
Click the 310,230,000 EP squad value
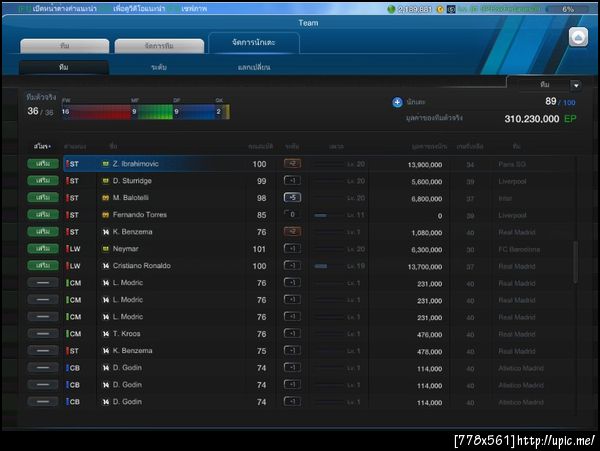coord(540,119)
